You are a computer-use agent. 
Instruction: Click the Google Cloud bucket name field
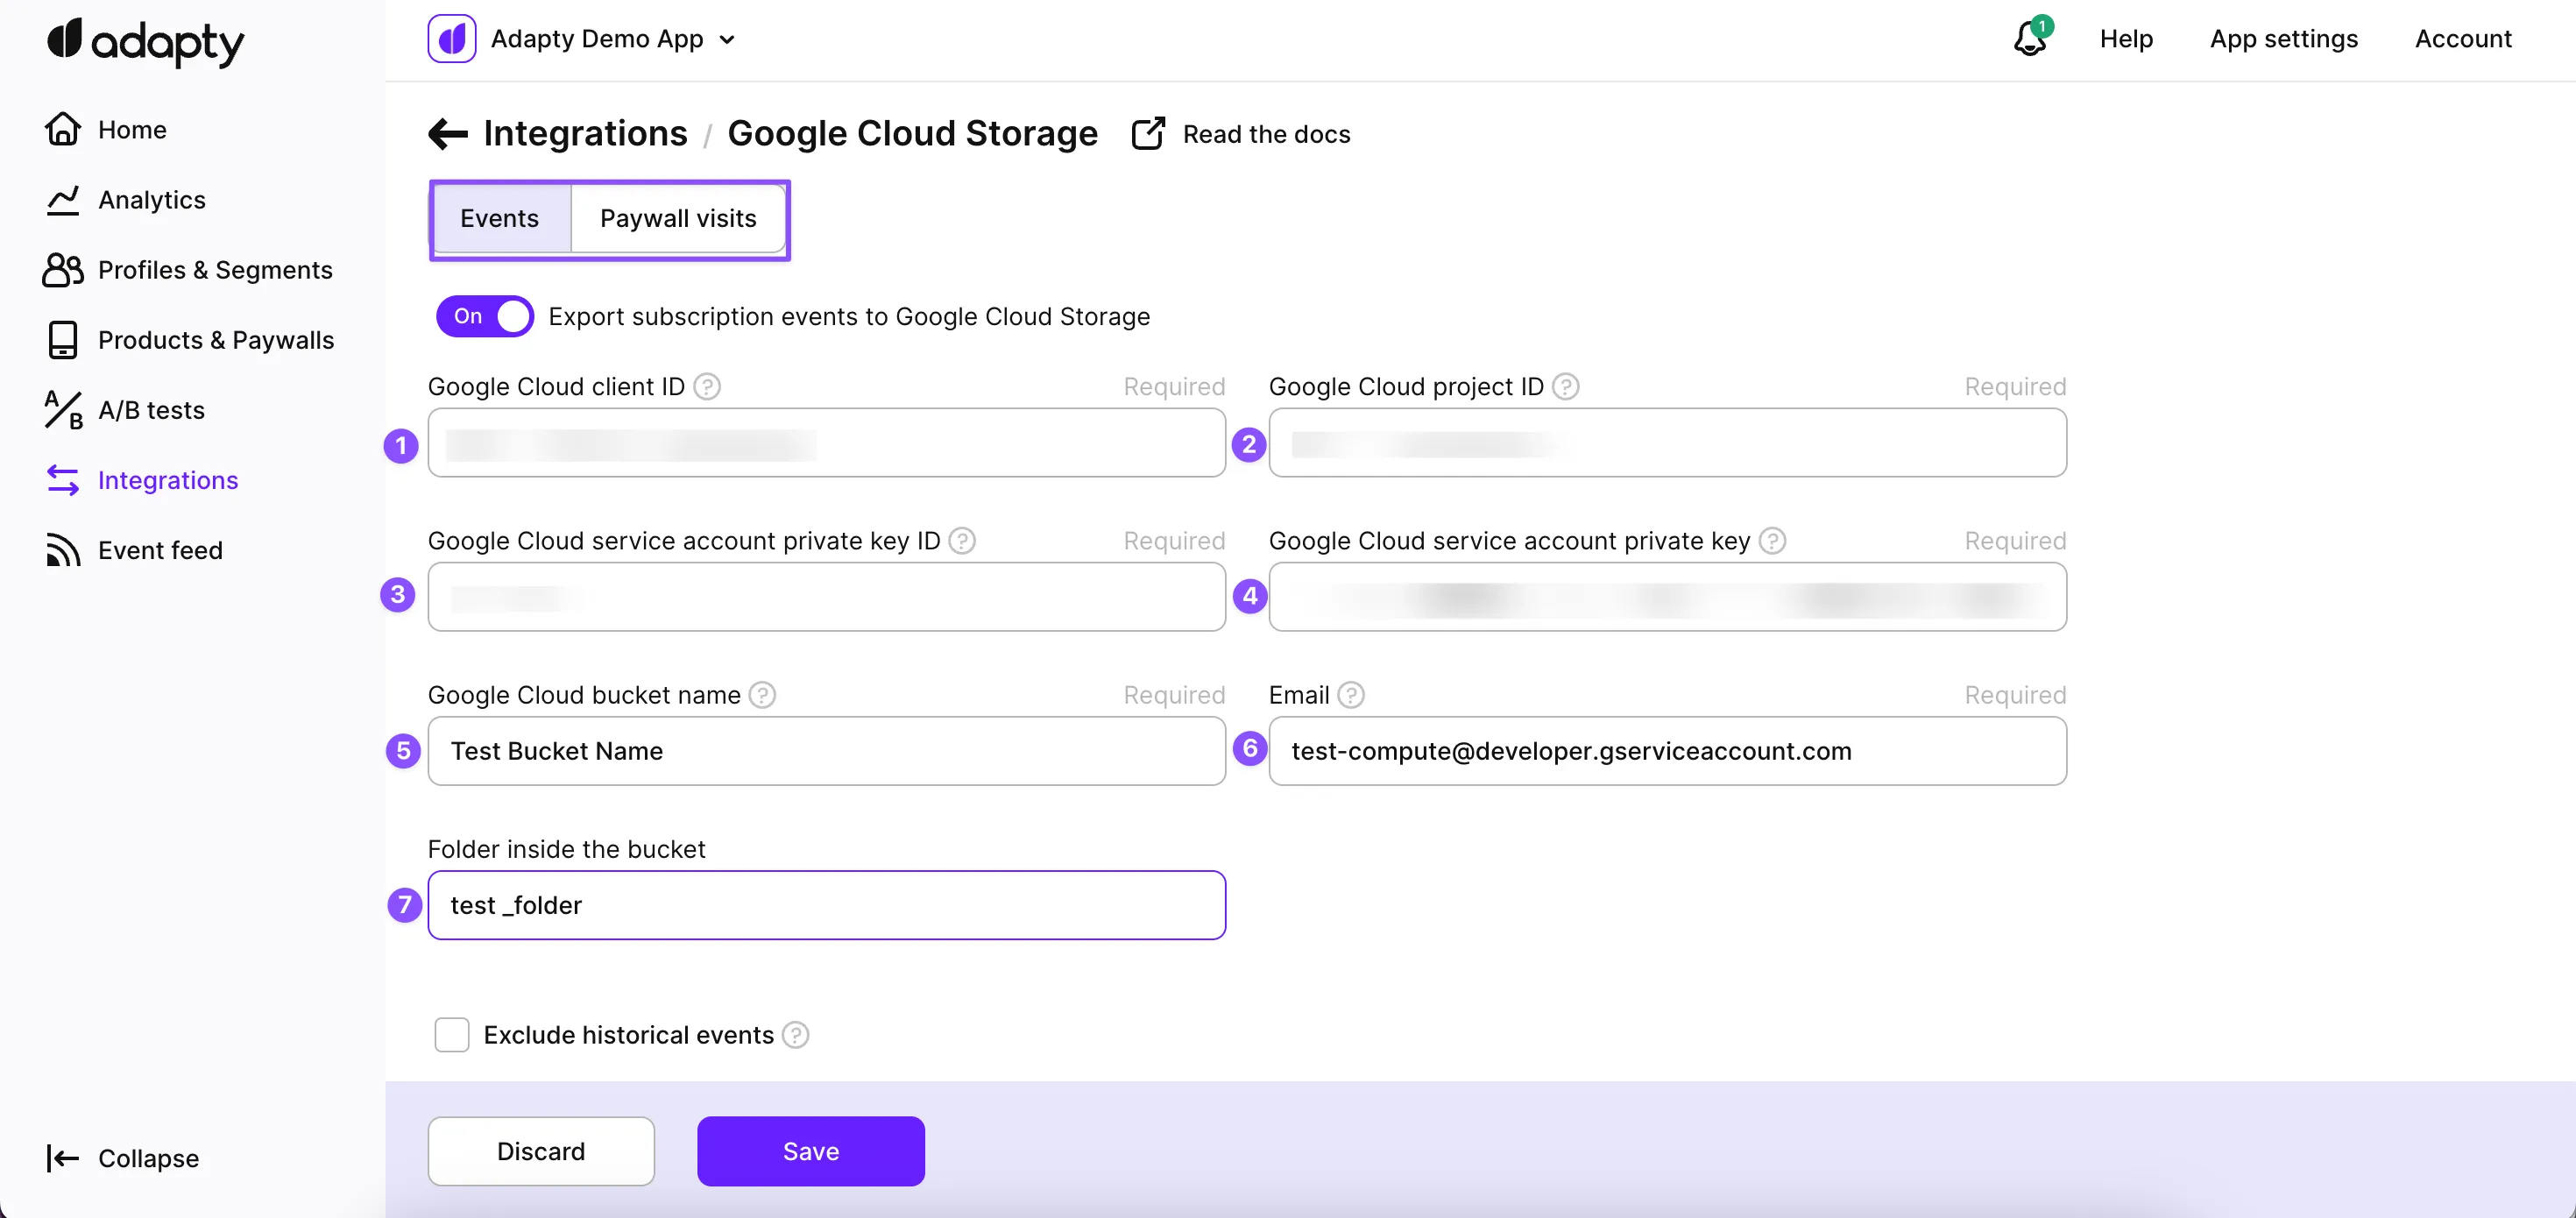pyautogui.click(x=826, y=751)
